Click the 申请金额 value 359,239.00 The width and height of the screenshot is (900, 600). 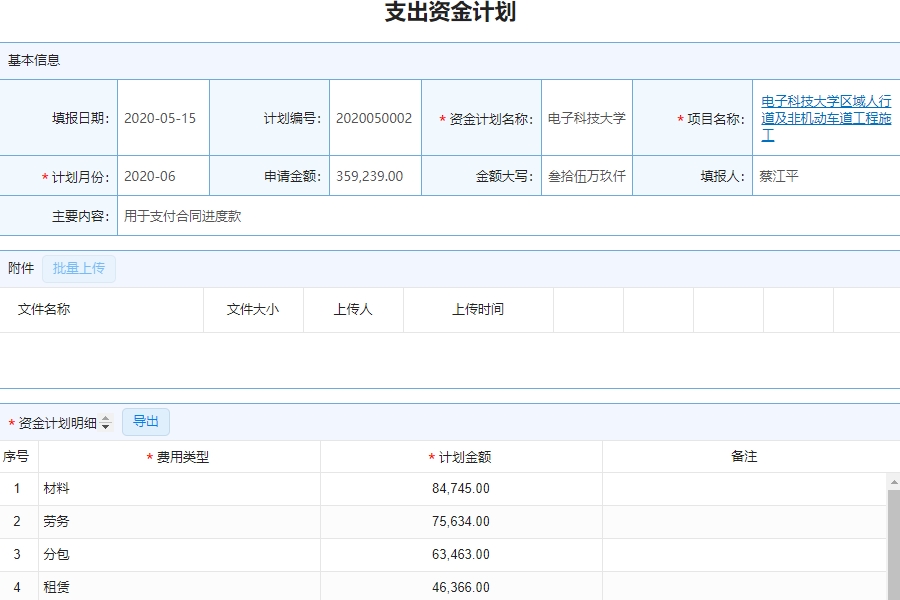point(370,176)
